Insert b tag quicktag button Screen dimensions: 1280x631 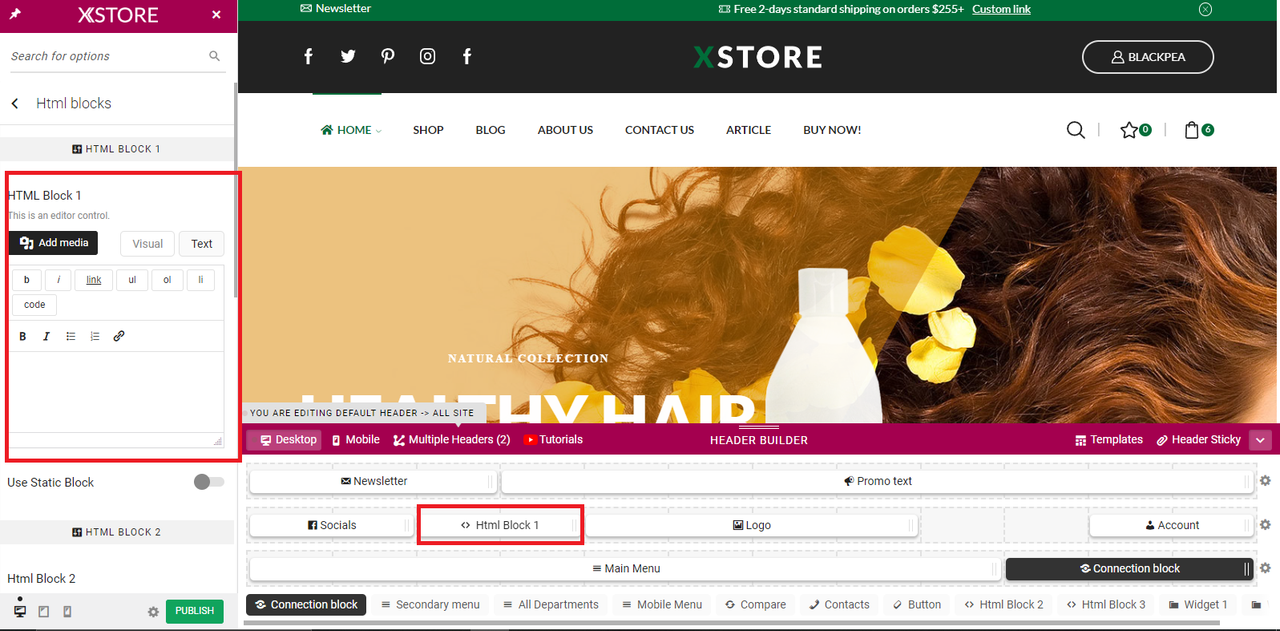click(26, 280)
